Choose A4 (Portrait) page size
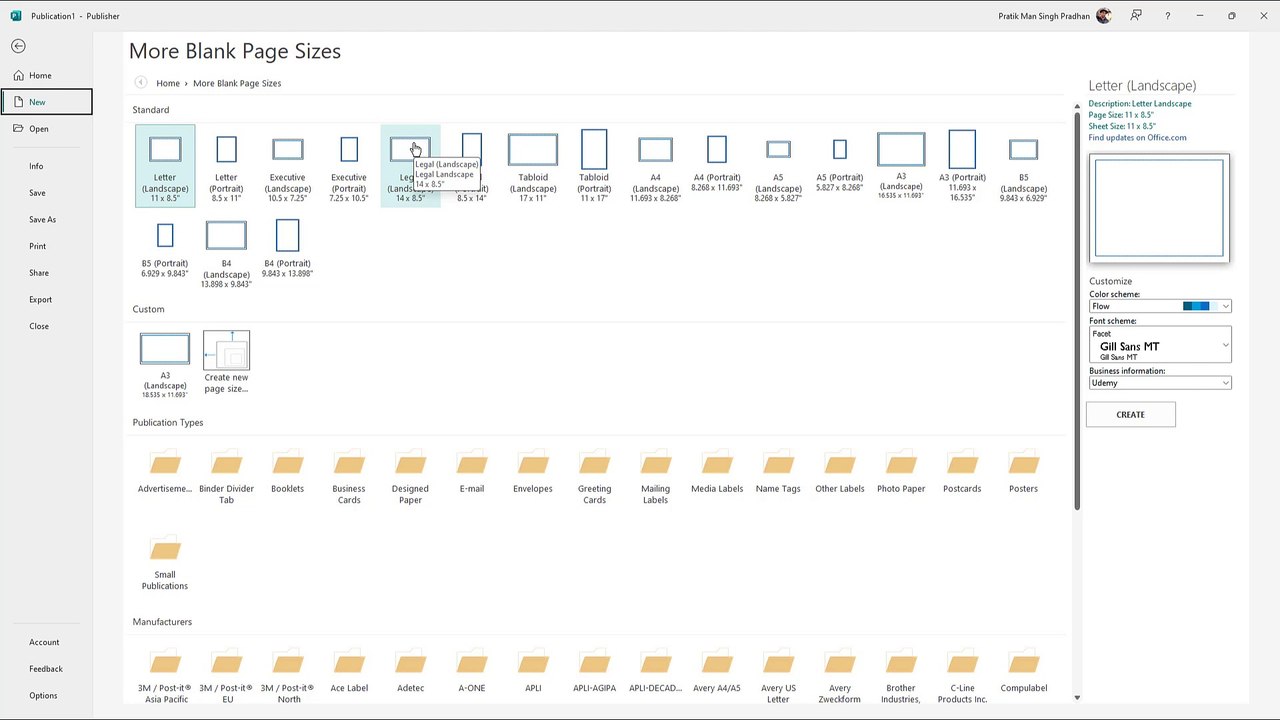 click(x=717, y=150)
